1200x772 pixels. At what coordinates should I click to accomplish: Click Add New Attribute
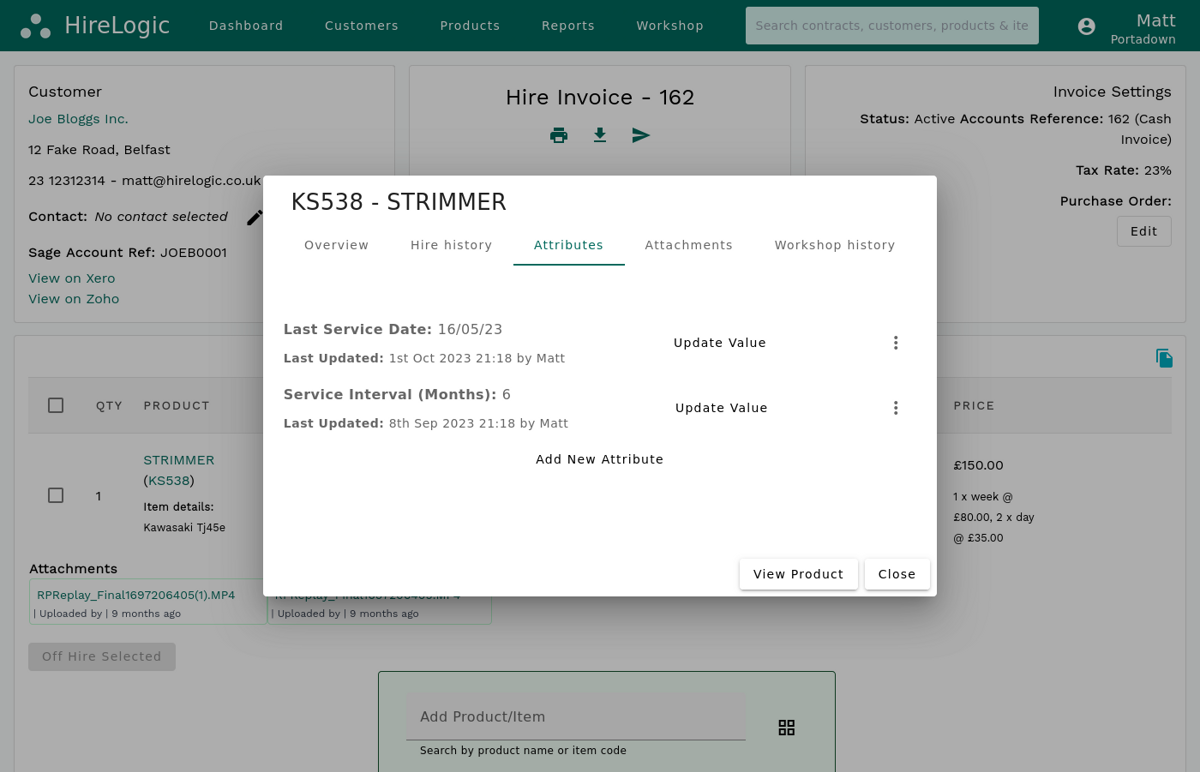(x=599, y=459)
